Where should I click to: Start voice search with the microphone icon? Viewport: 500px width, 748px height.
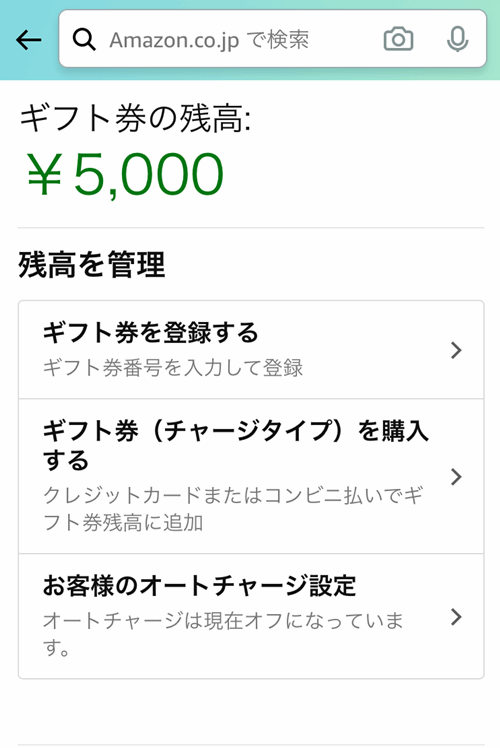point(457,39)
